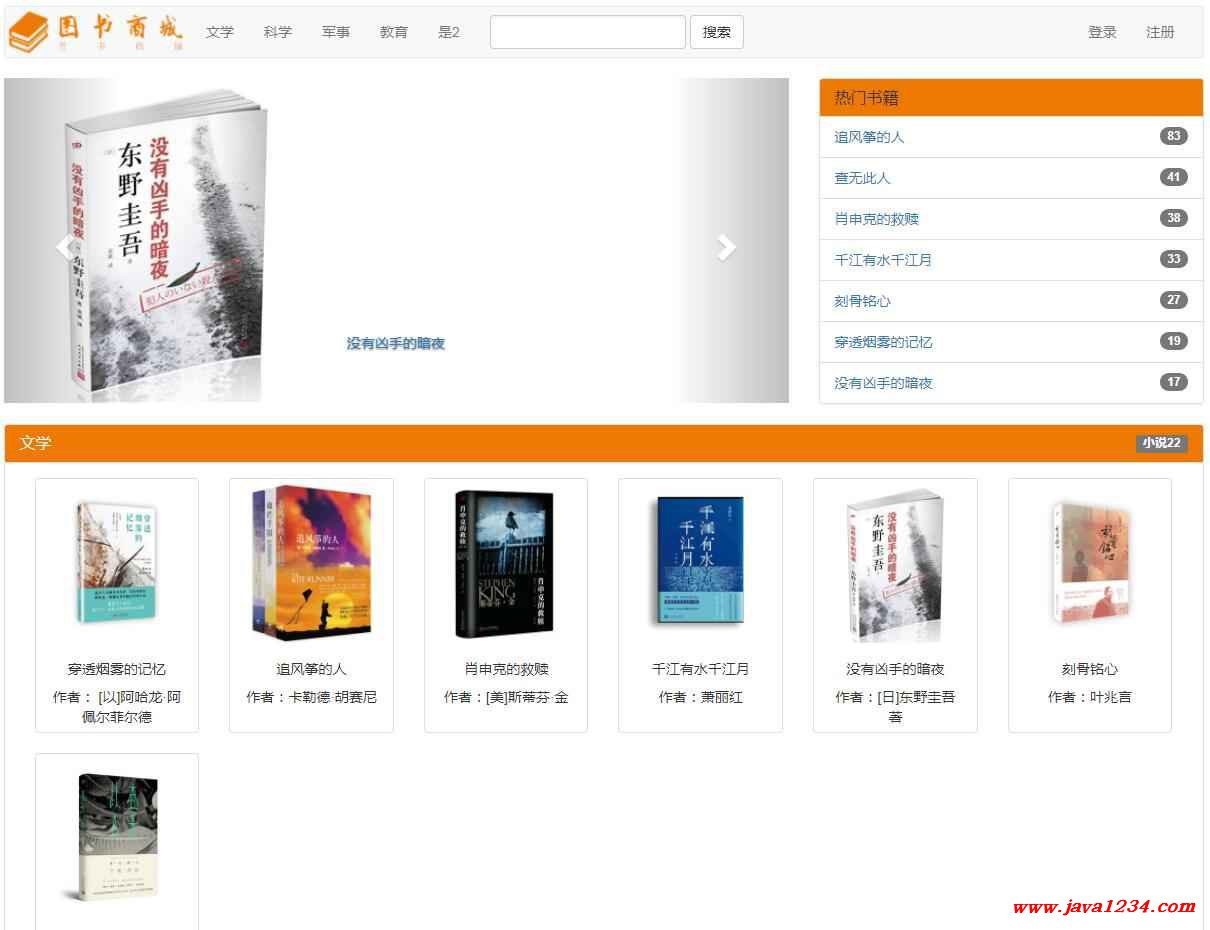This screenshot has width=1210, height=930.
Task: Open 千江有水千江月 in hot books list
Action: click(883, 260)
